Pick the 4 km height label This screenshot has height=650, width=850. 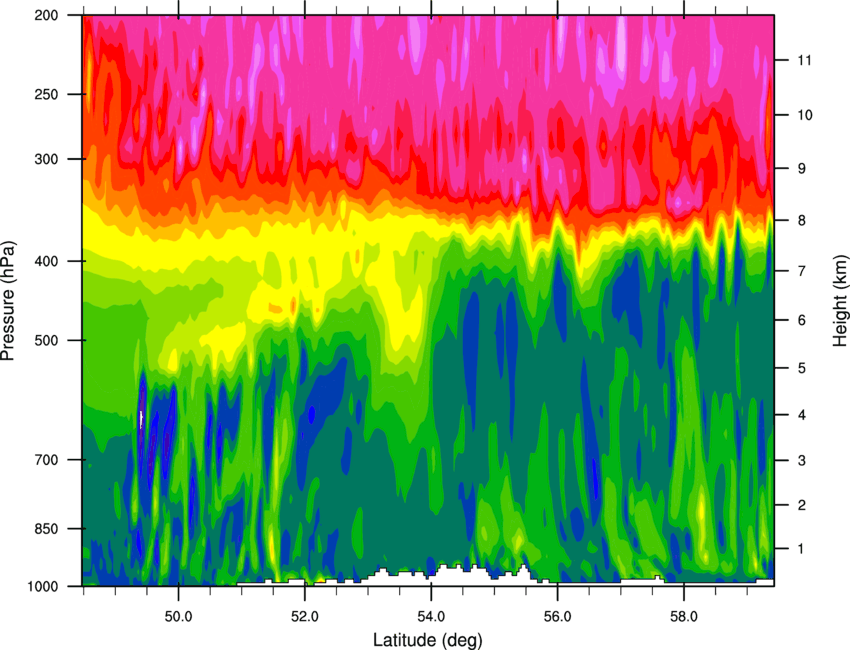point(802,415)
